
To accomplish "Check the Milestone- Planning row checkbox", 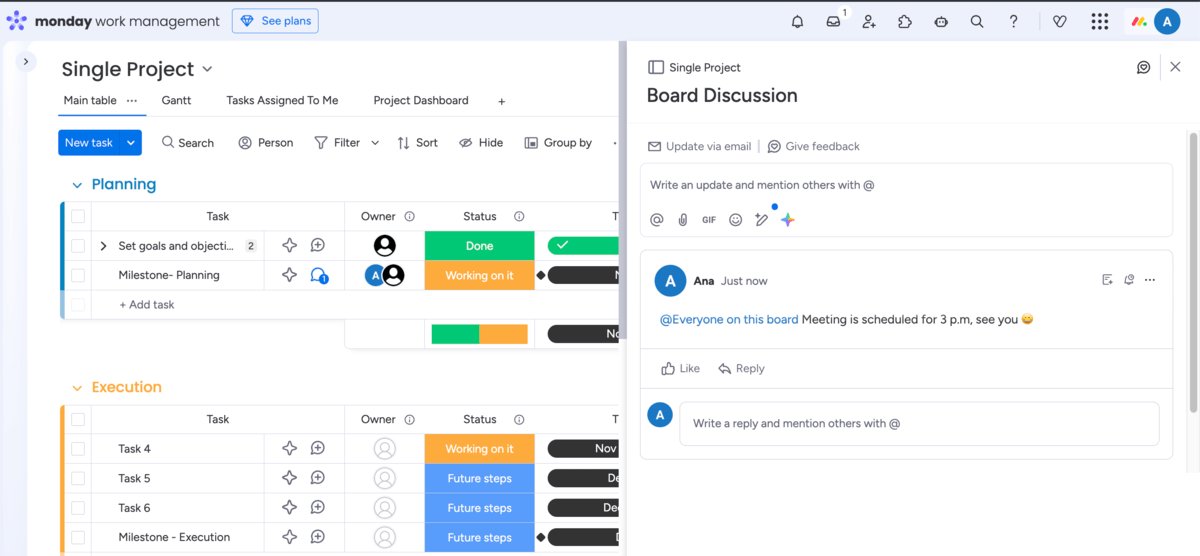I will (x=78, y=275).
